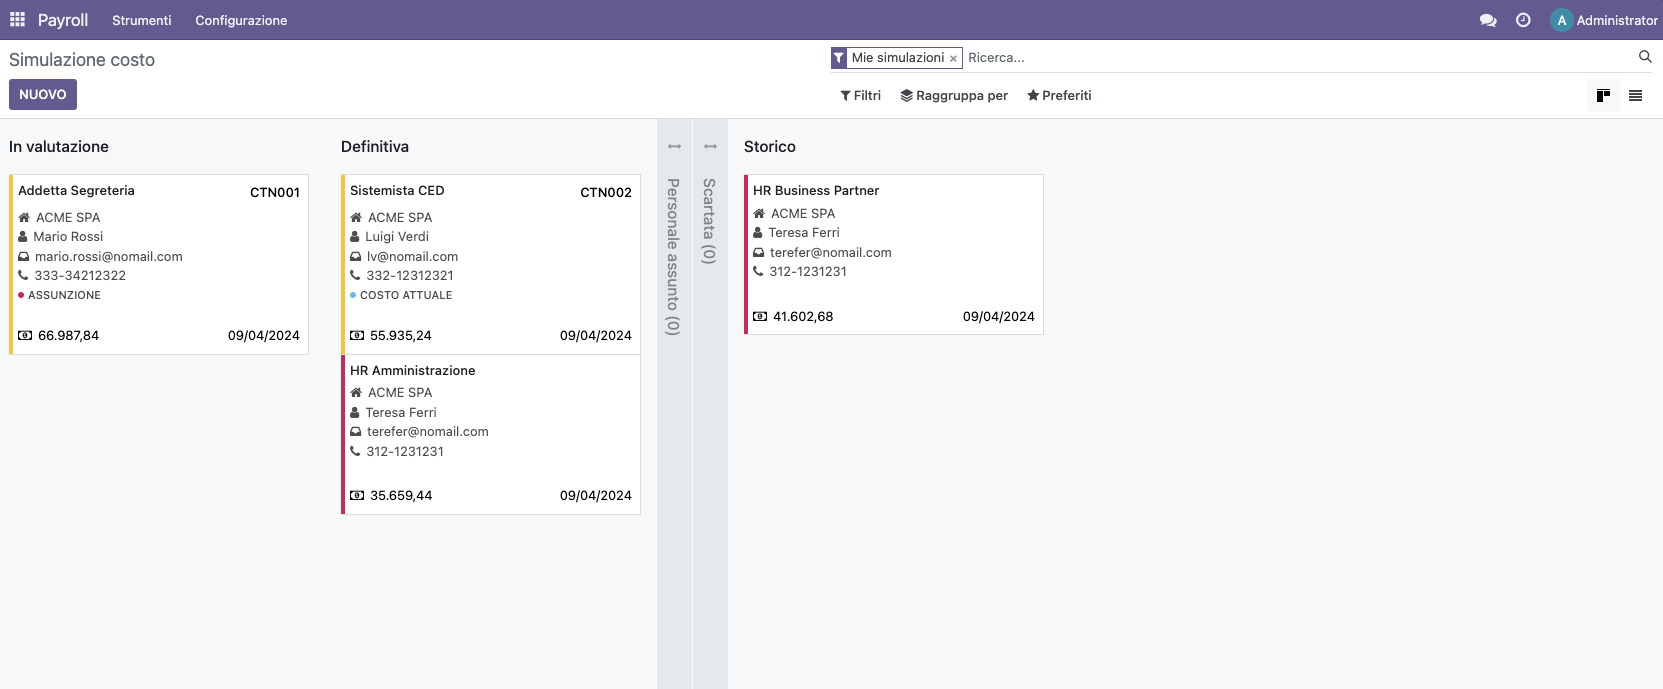Image resolution: width=1663 pixels, height=689 pixels.
Task: Open the Raggruppa per dropdown
Action: (x=954, y=96)
